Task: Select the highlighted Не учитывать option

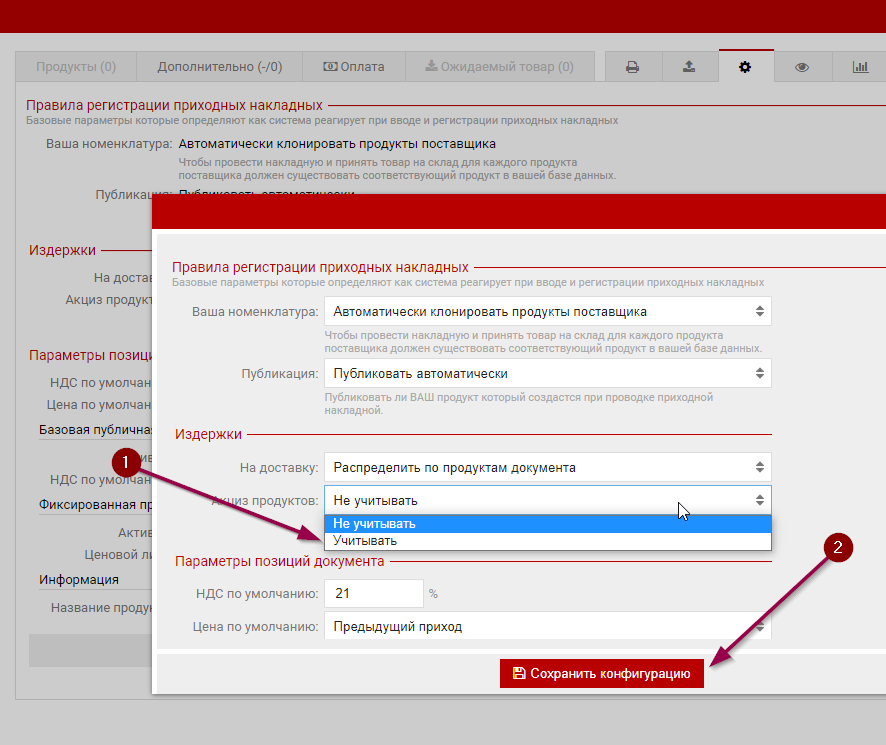Action: tap(374, 524)
